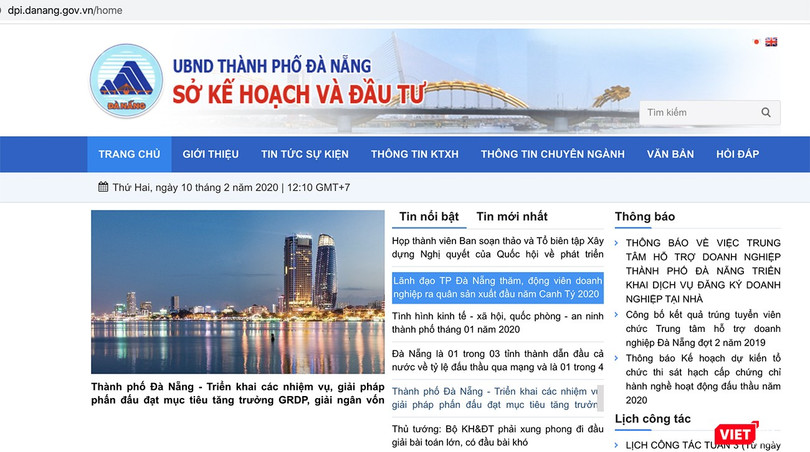Open notice Kế hoạch thi sát hạch đấu thầu 2020

(703, 379)
